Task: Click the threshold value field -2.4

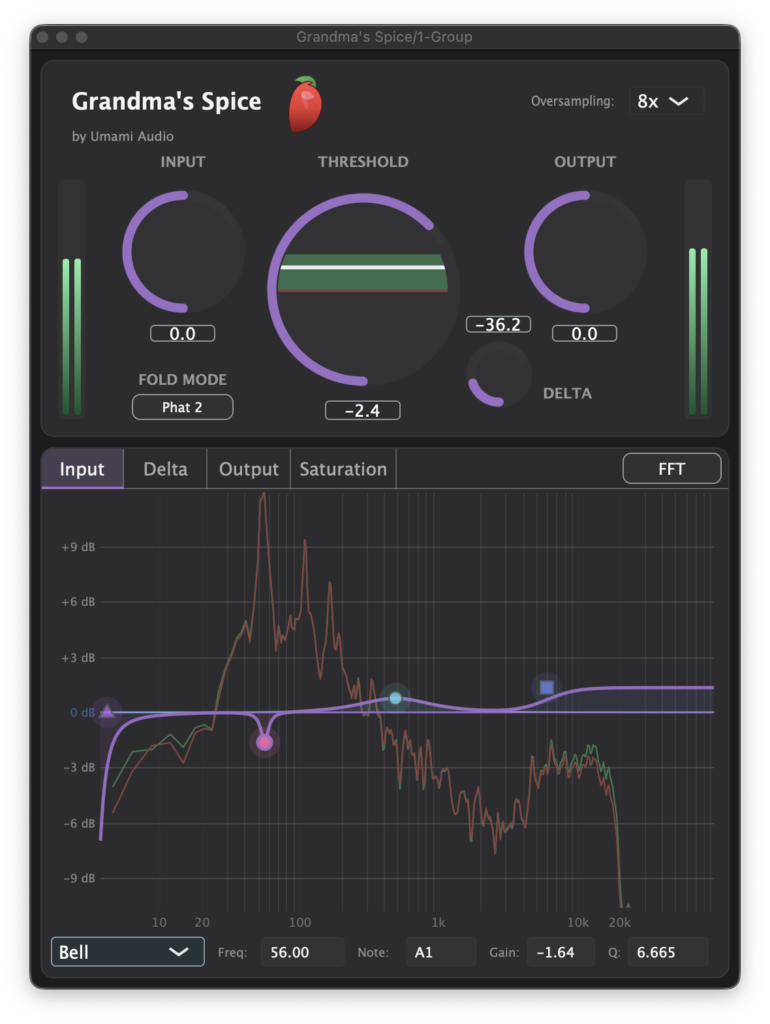Action: 362,411
